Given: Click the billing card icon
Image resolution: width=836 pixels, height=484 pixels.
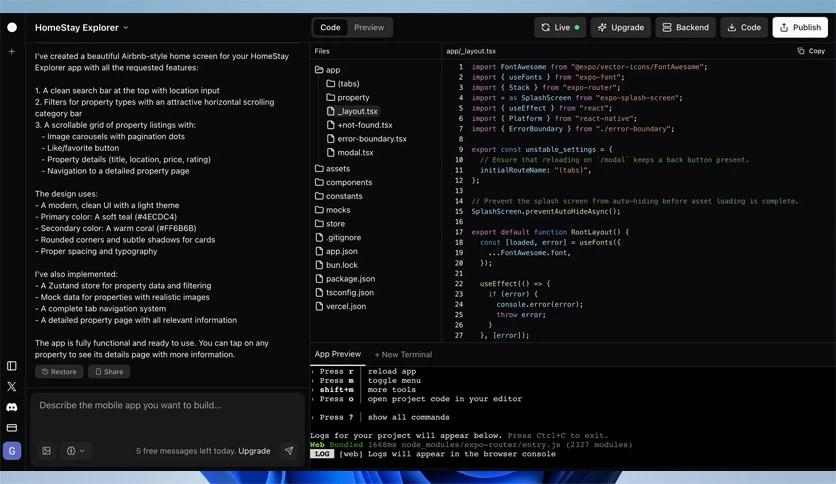Looking at the screenshot, I should [x=12, y=427].
